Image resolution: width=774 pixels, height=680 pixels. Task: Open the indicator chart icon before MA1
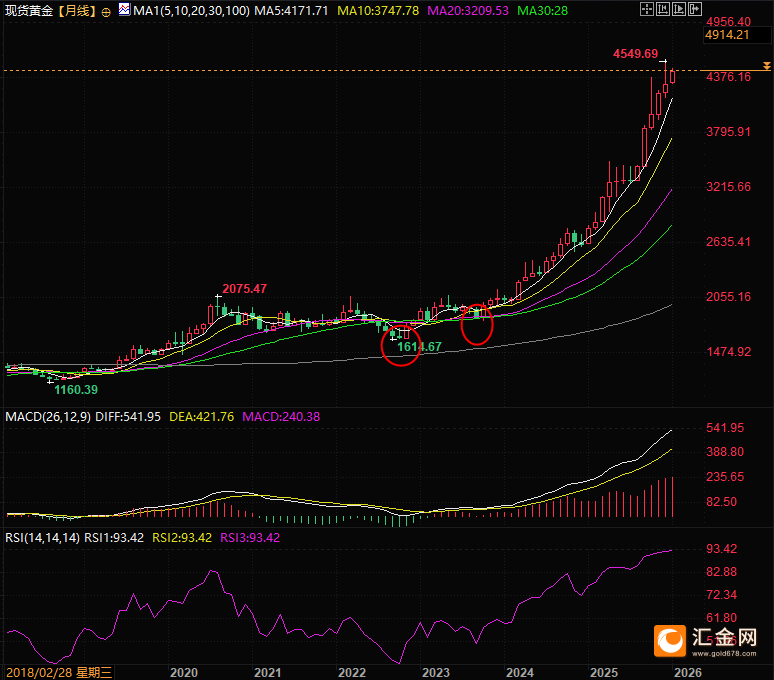click(x=123, y=10)
